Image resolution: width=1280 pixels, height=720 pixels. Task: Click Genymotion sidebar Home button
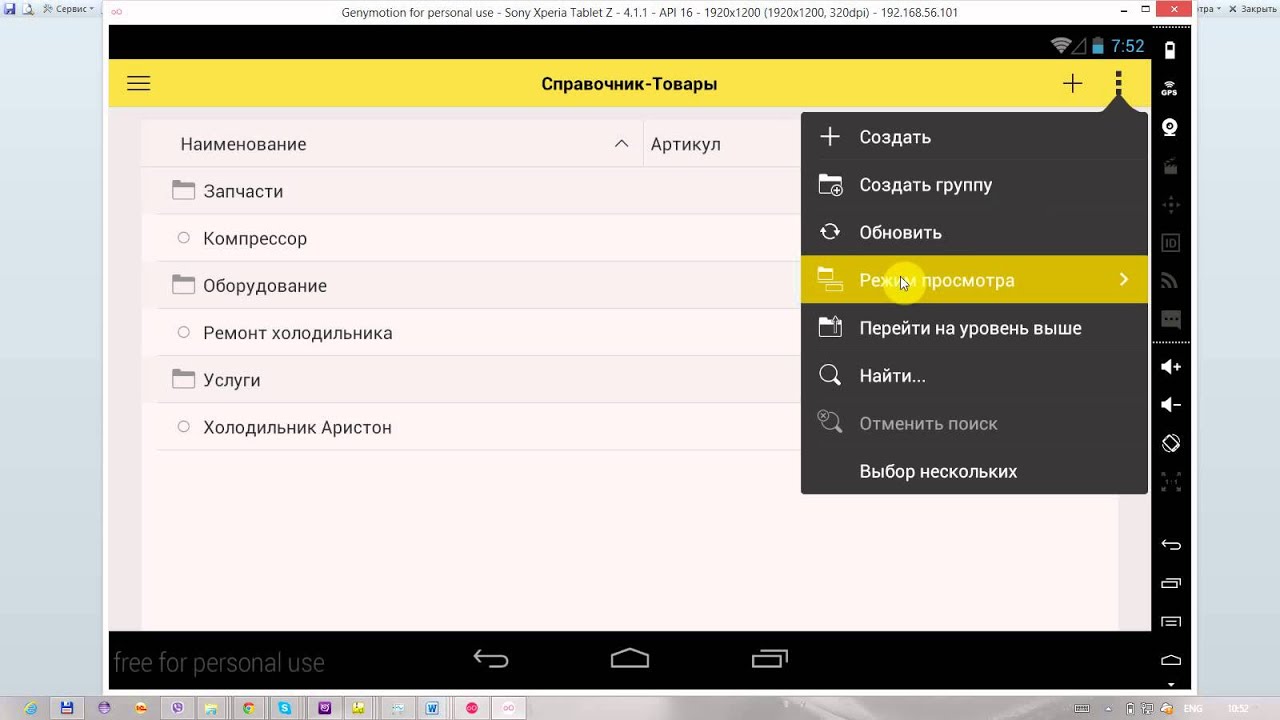click(1171, 660)
